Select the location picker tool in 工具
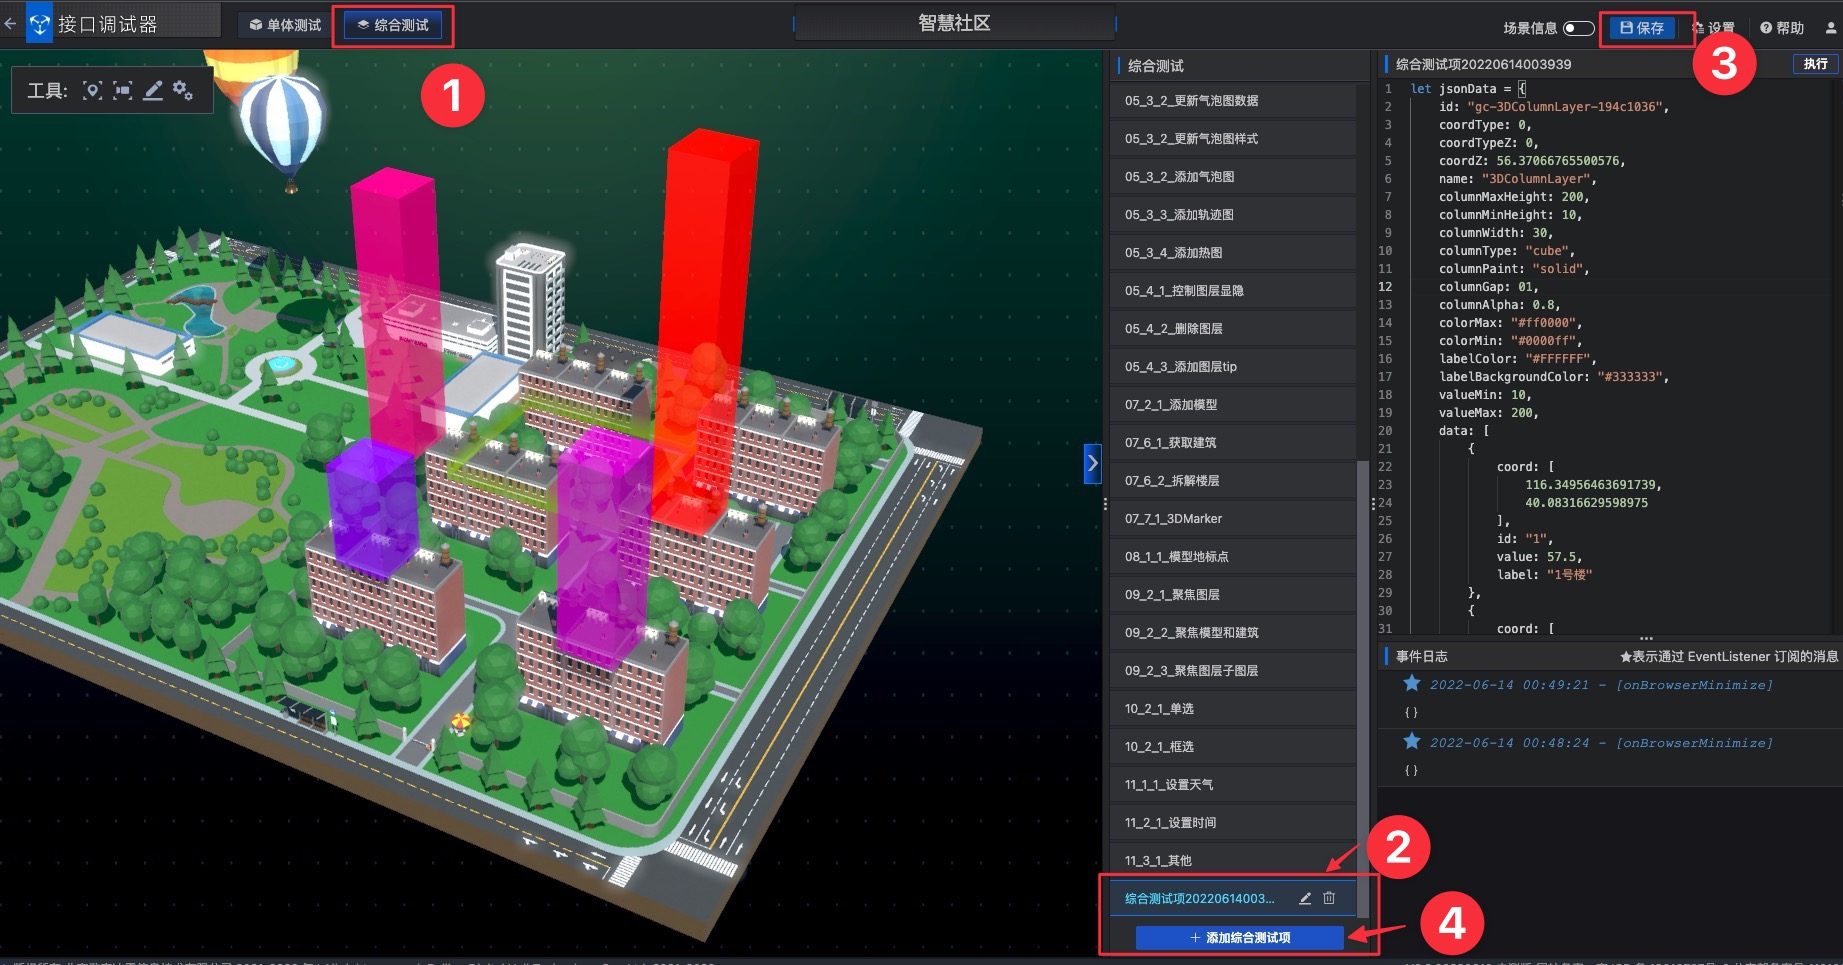Screen dimensions: 1843x965 click(92, 91)
